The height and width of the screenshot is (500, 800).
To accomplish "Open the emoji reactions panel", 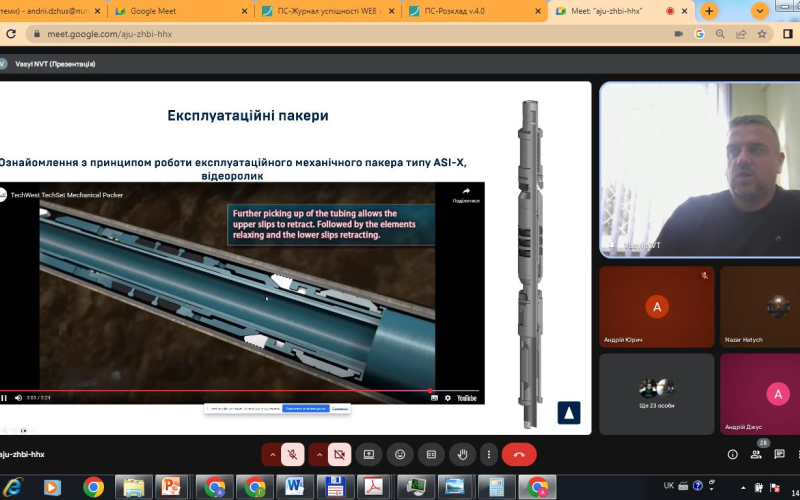I will (x=400, y=454).
